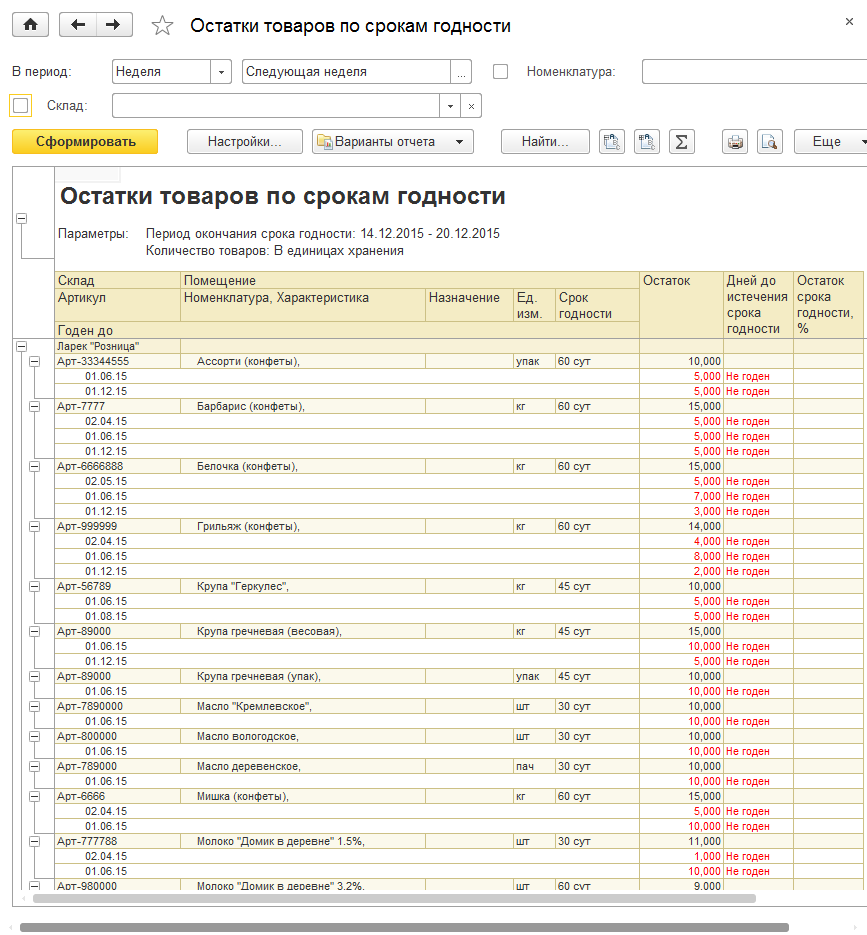Open the Print preview icon
The image size is (867, 935).
(x=768, y=142)
